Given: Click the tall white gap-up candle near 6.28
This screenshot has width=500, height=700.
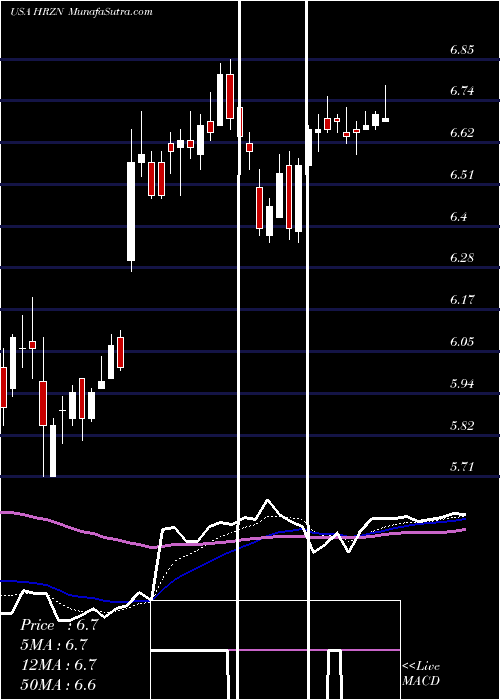Looking at the screenshot, I should click(131, 211).
